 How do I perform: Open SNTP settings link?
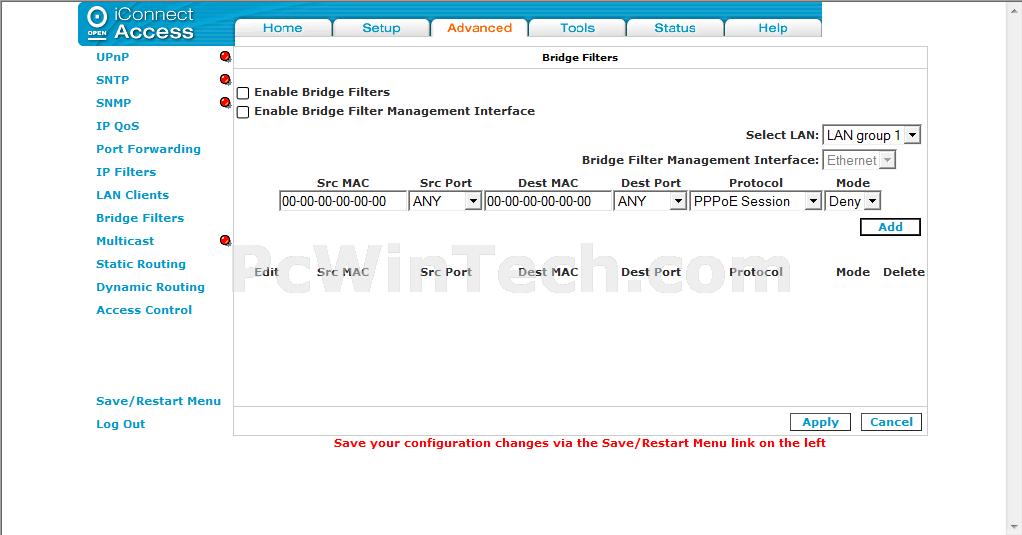coord(113,80)
